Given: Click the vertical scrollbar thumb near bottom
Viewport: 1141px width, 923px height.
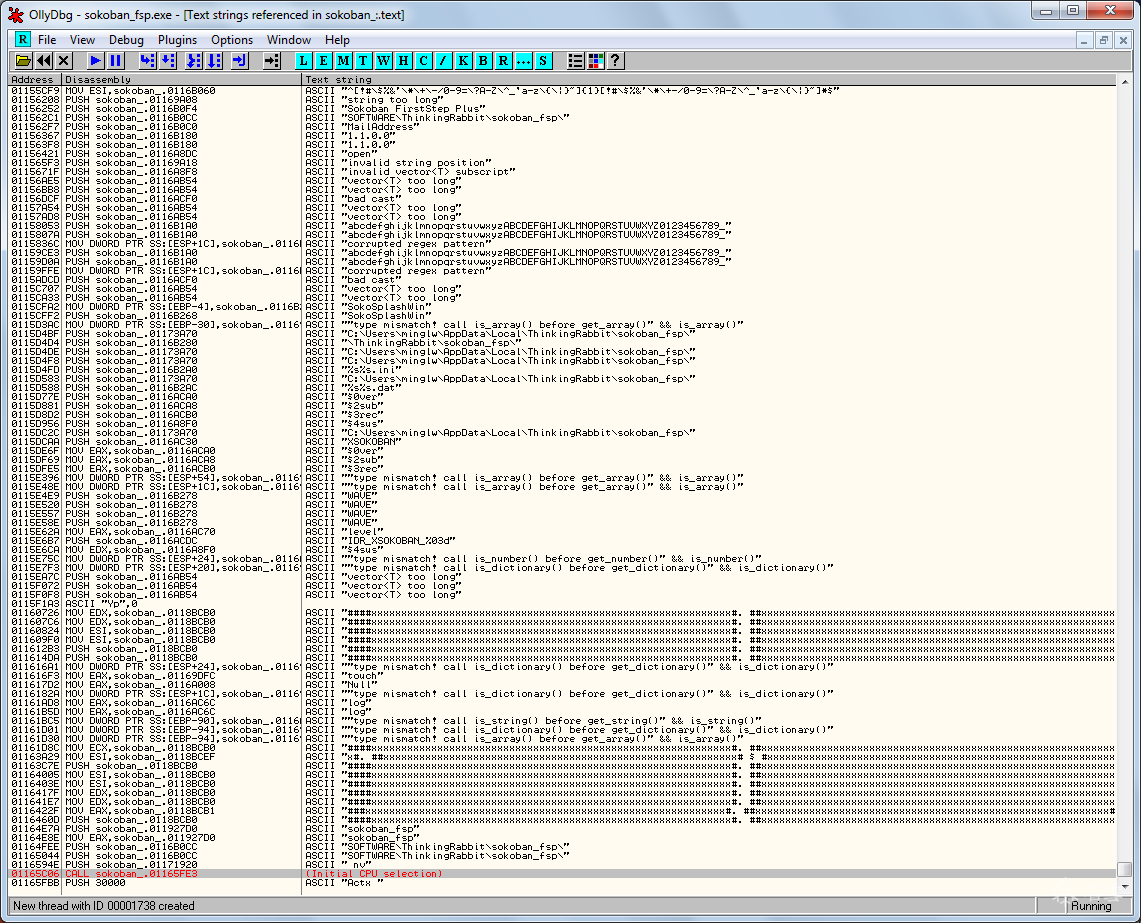Looking at the screenshot, I should click(x=1124, y=870).
